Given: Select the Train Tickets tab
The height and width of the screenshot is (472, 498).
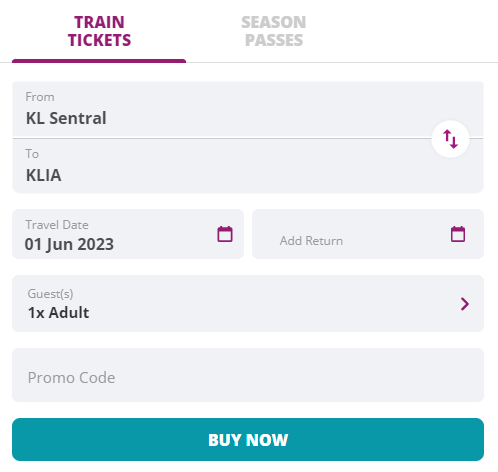Looking at the screenshot, I should point(99,31).
